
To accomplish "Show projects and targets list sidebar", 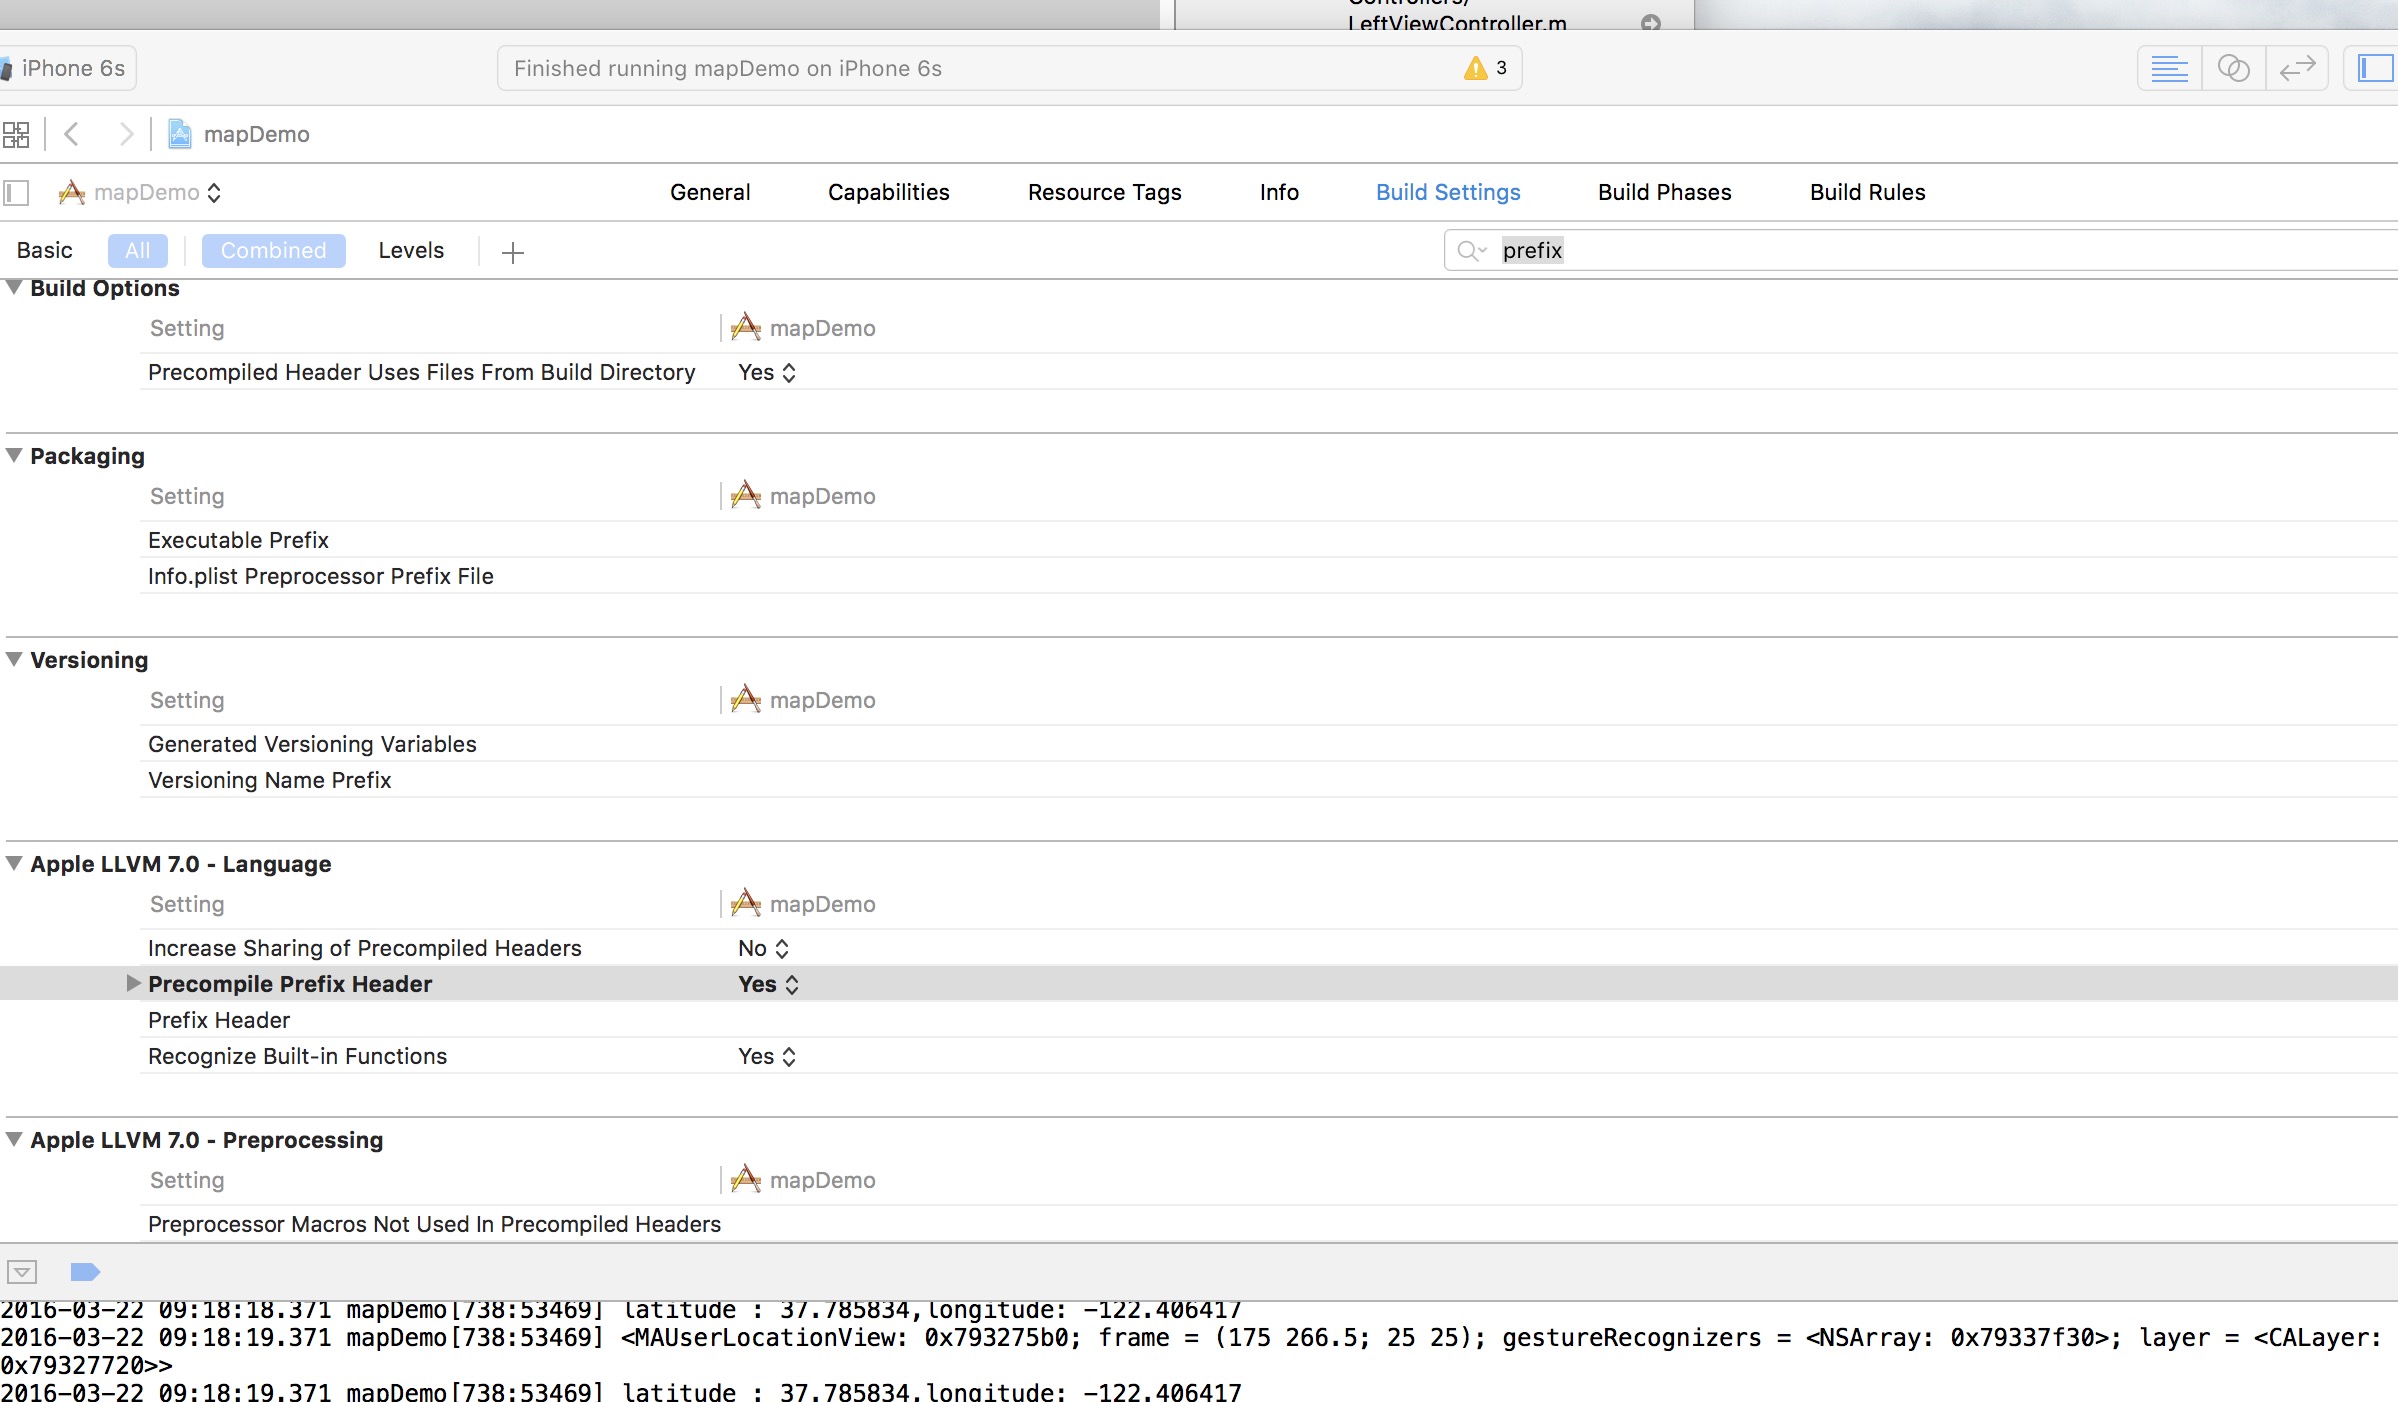I will click(17, 192).
